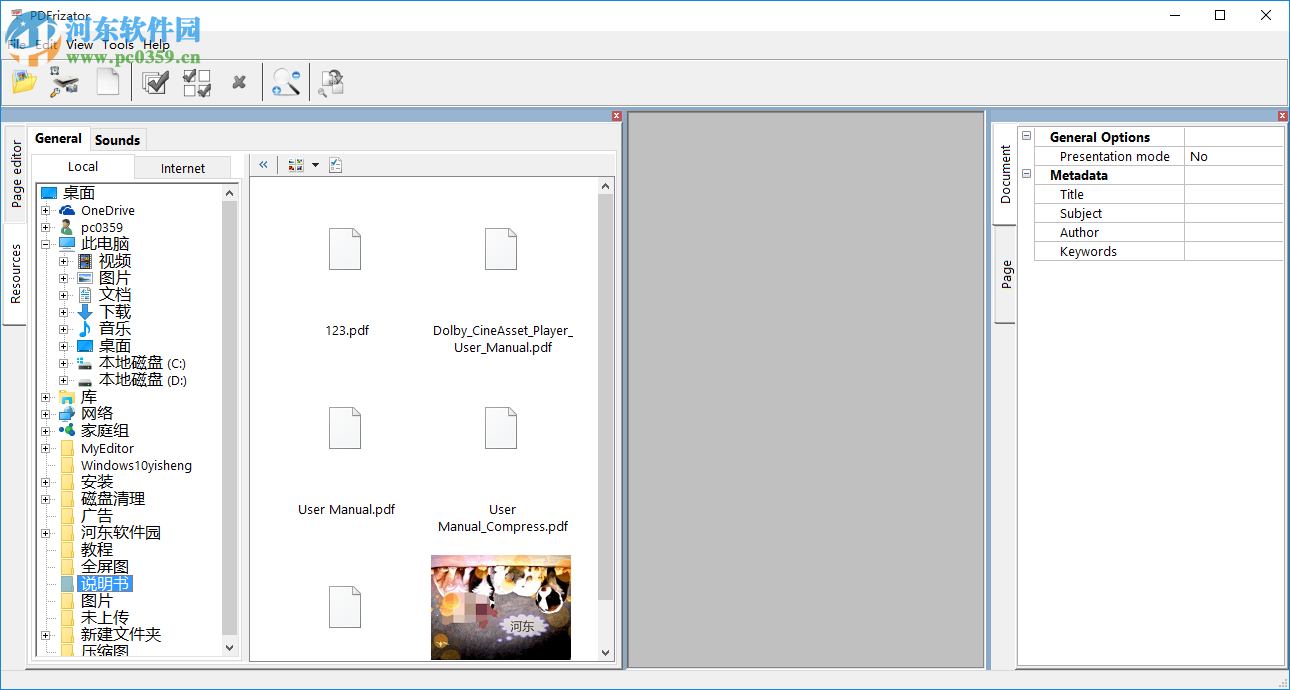Click the select all pages checkmark icon

pyautogui.click(x=155, y=82)
